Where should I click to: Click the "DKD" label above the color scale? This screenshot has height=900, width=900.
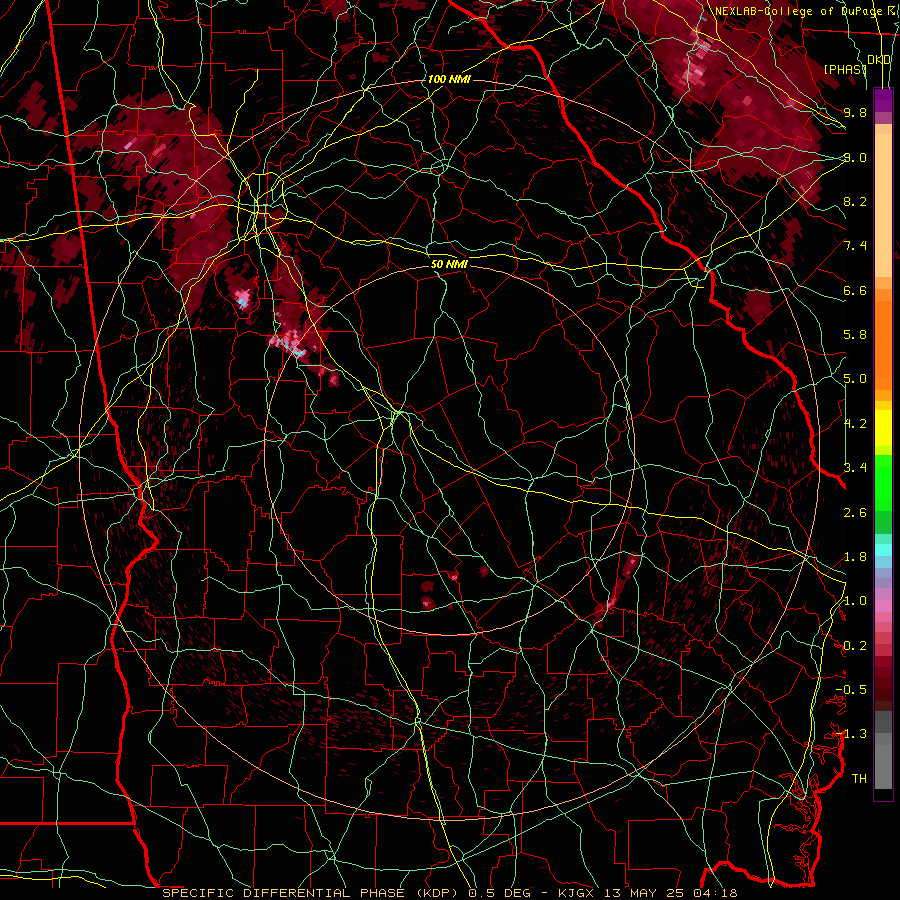(x=879, y=60)
